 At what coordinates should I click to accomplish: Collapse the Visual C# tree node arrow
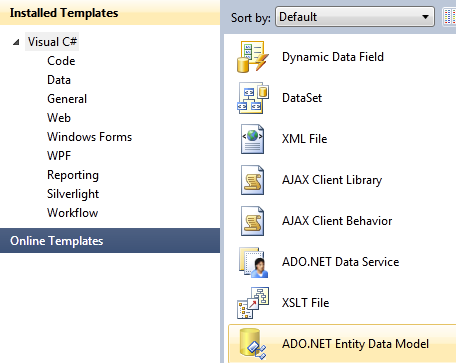pos(16,42)
